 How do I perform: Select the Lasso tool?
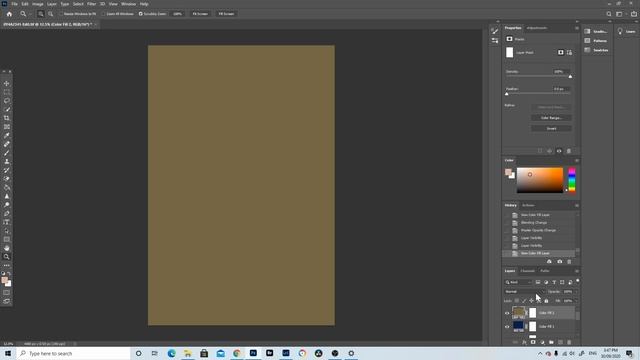pyautogui.click(x=7, y=101)
